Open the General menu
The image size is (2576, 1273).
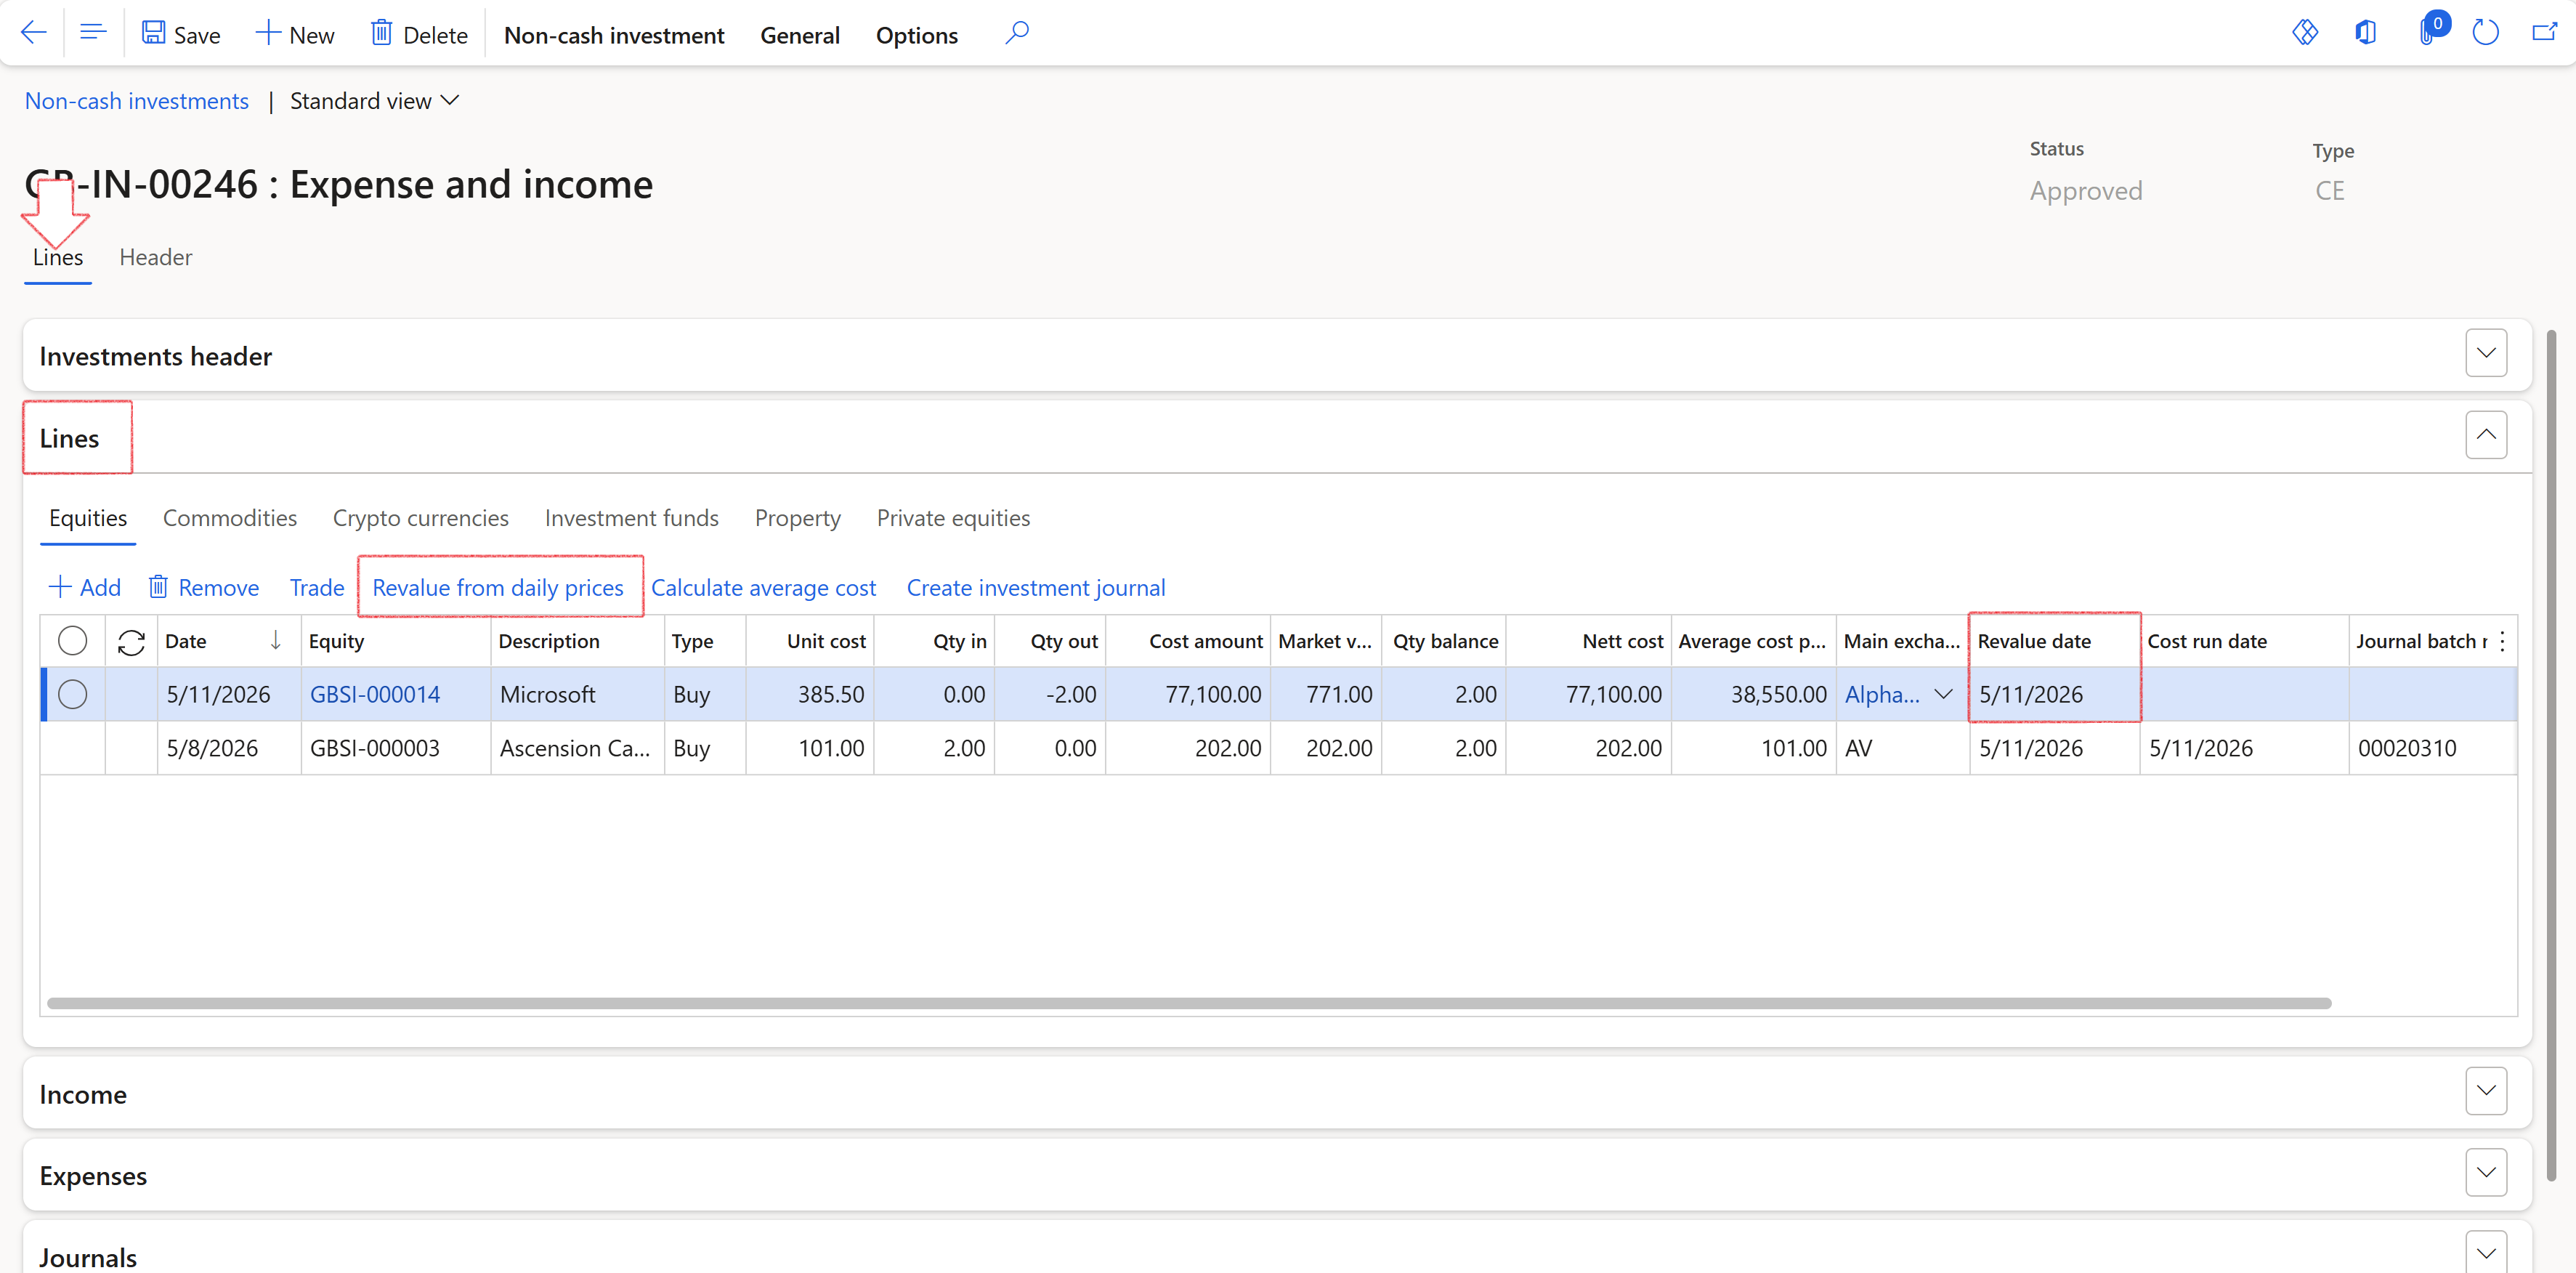[x=799, y=35]
